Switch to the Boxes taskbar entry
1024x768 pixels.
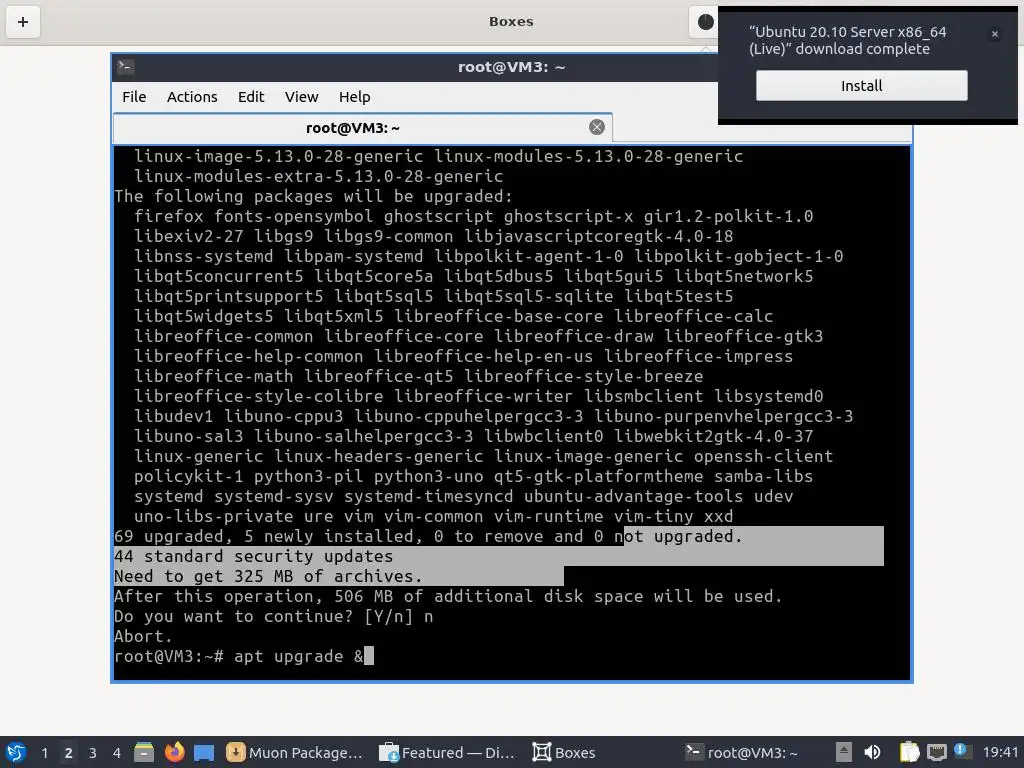564,752
